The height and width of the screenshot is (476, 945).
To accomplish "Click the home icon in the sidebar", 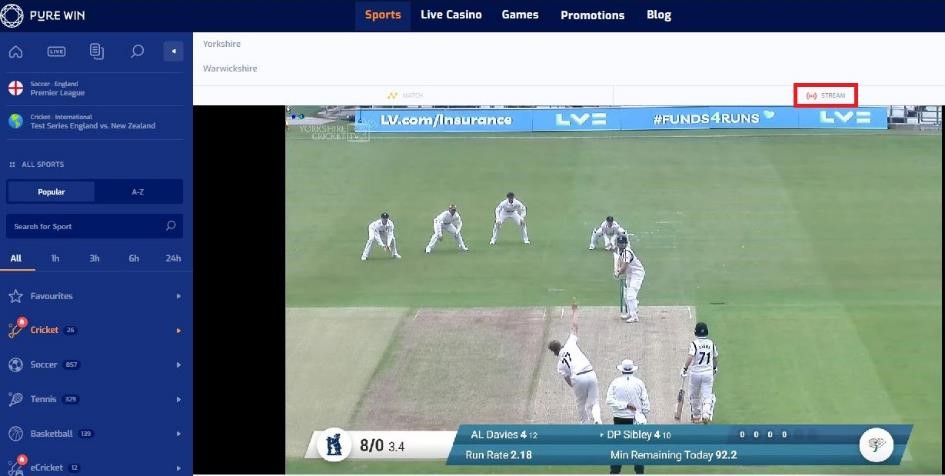I will pos(16,51).
